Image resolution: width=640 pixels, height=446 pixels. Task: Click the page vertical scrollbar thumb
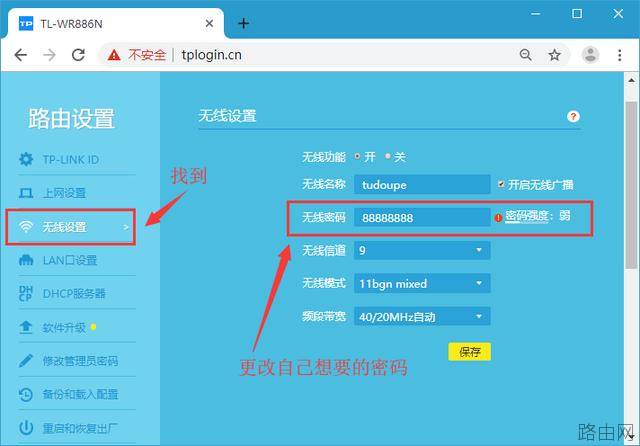(631, 185)
